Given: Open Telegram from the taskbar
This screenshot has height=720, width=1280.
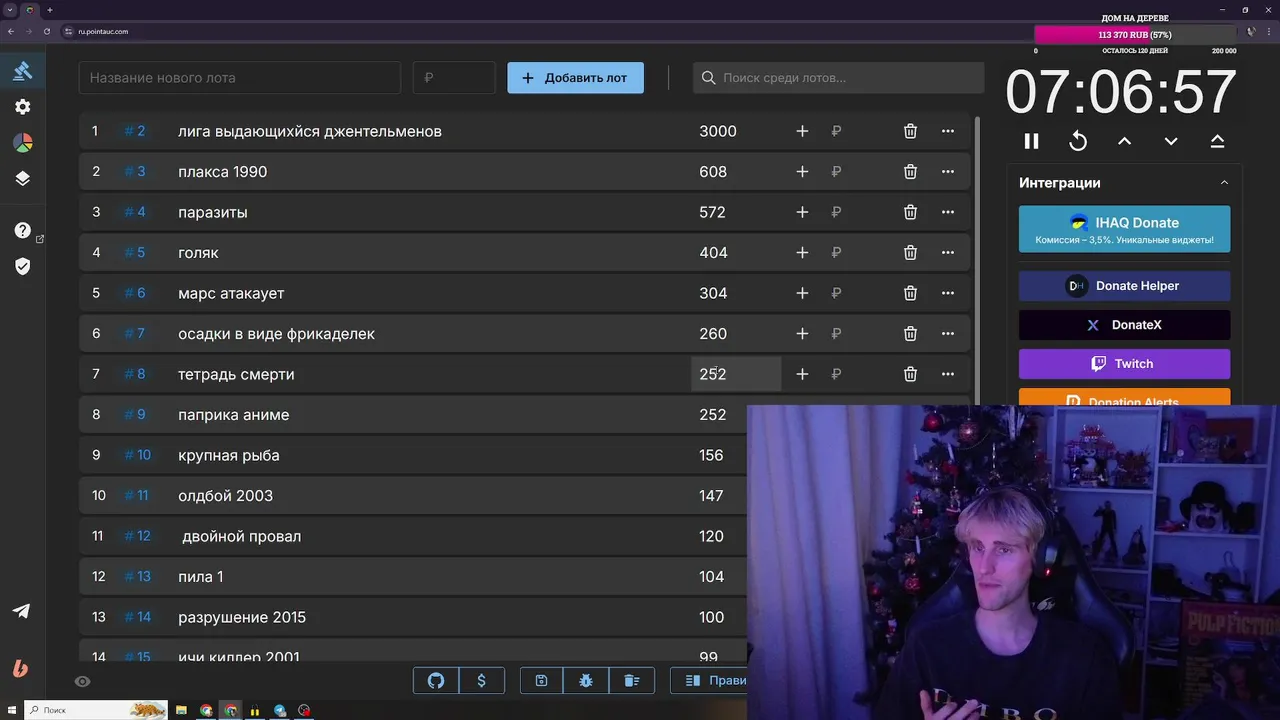Looking at the screenshot, I should pos(280,710).
